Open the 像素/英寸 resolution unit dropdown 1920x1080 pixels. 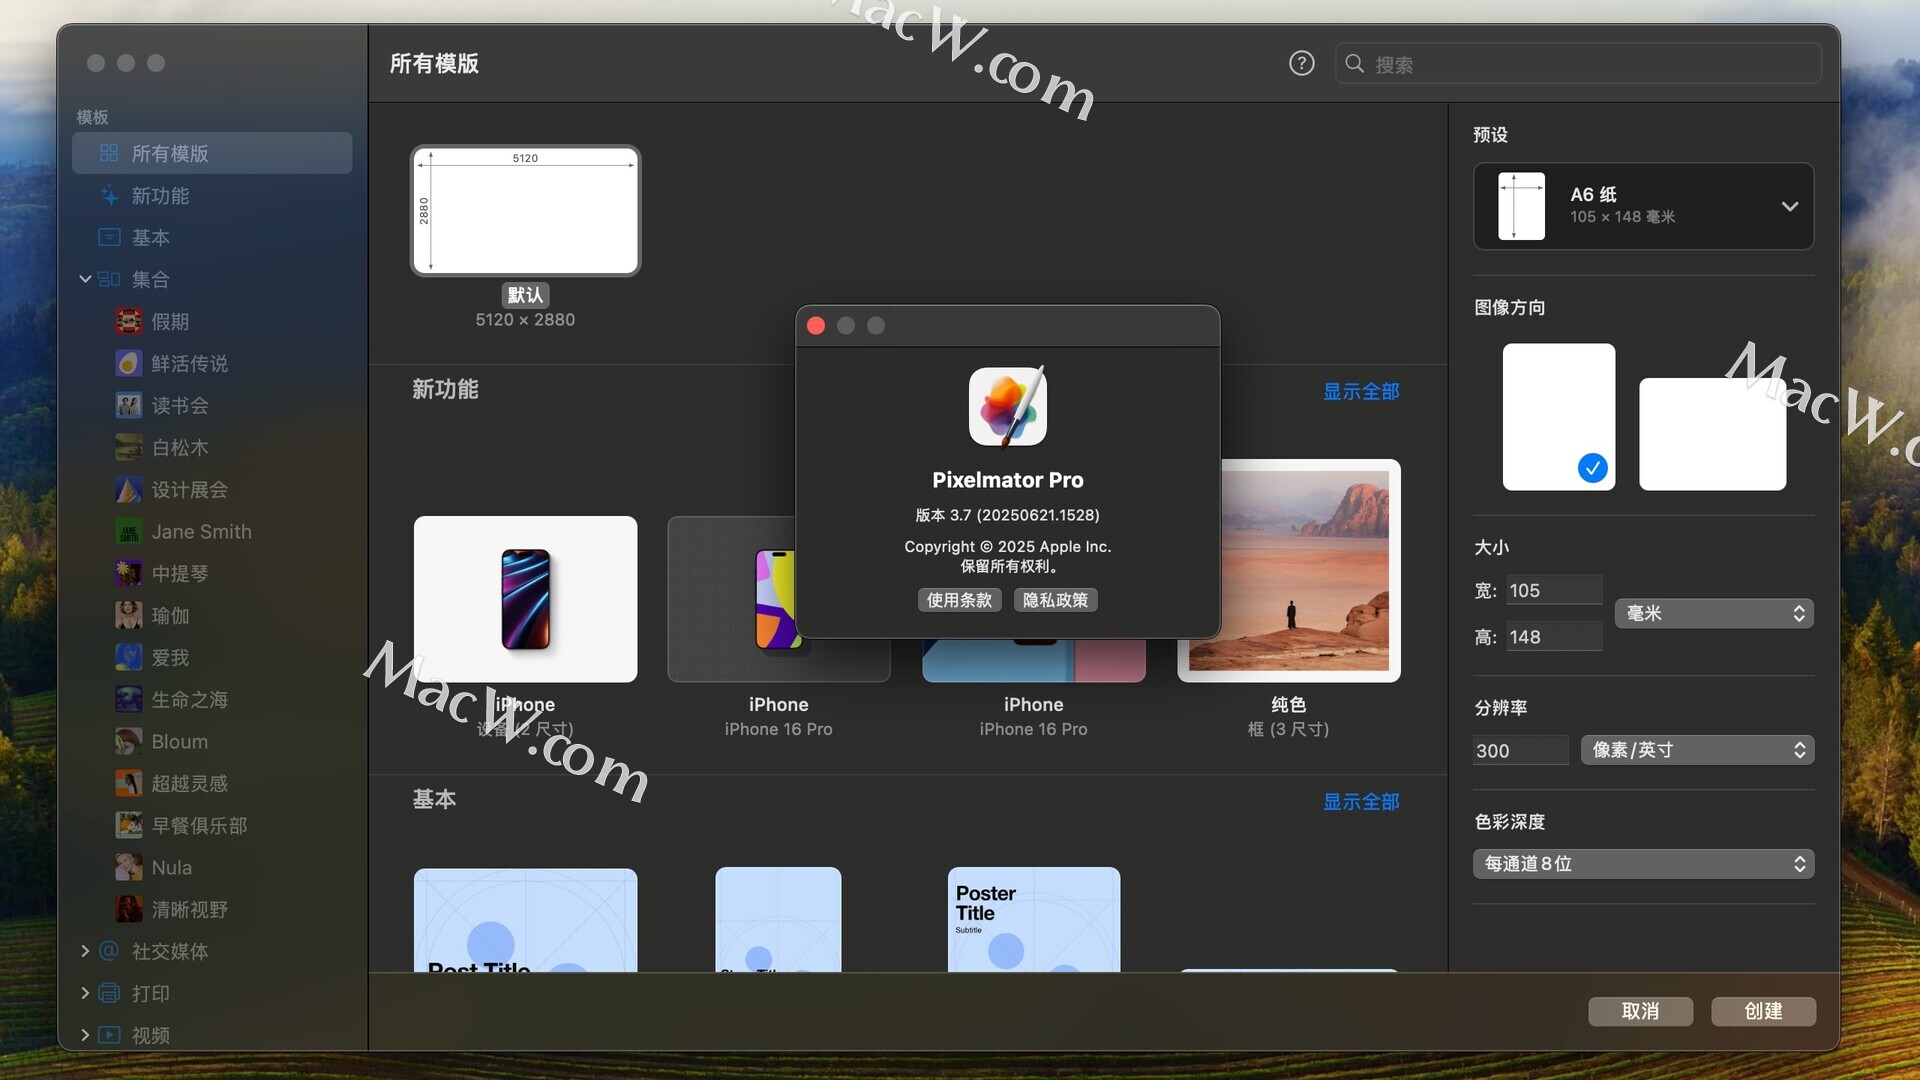[x=1697, y=750]
